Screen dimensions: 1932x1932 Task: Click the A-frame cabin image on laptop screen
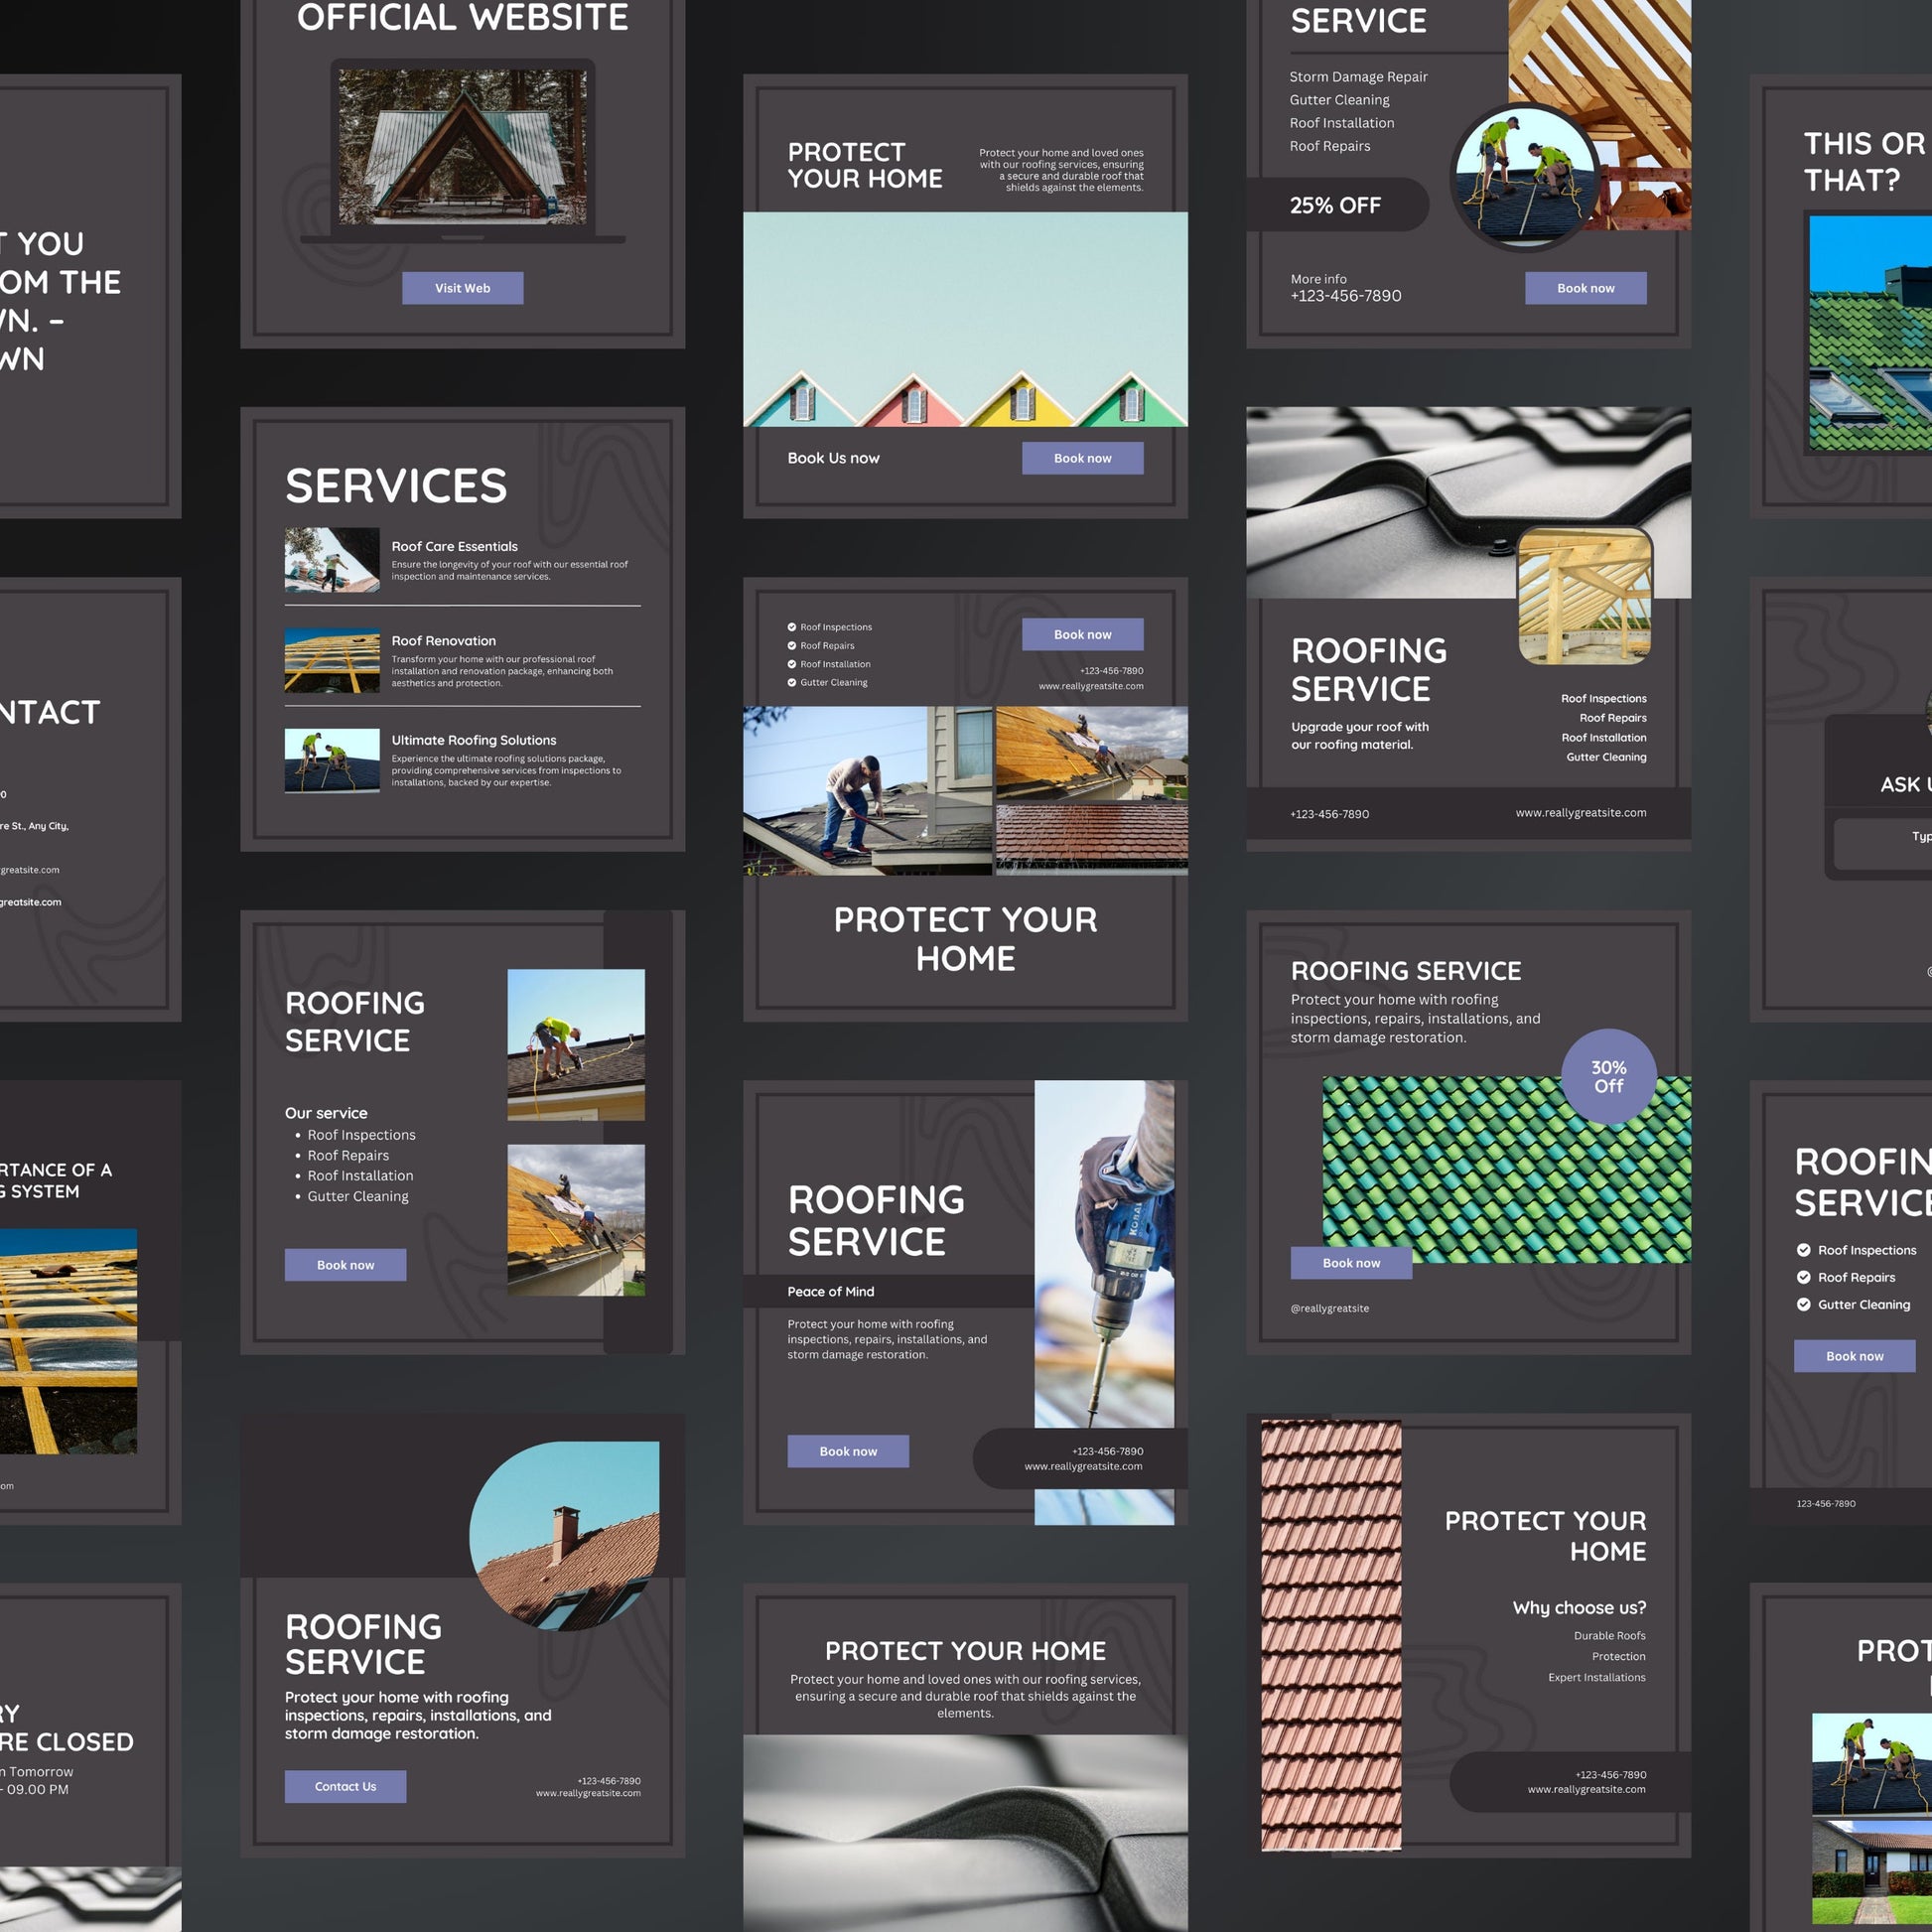[462, 147]
